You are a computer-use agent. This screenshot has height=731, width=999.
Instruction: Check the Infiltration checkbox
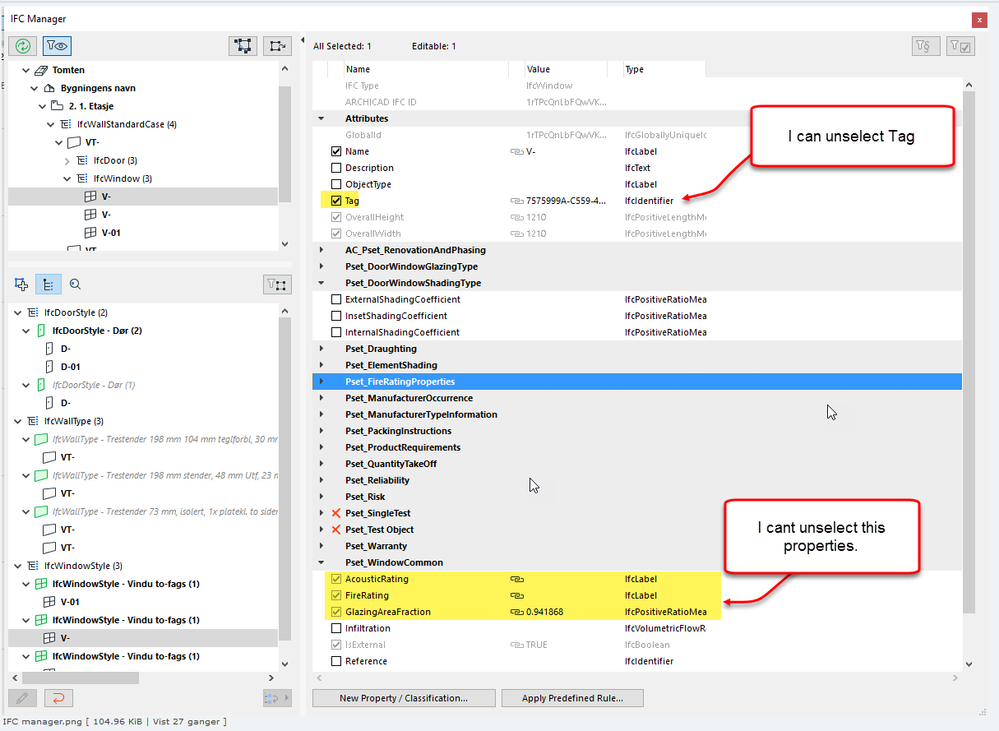pos(336,628)
